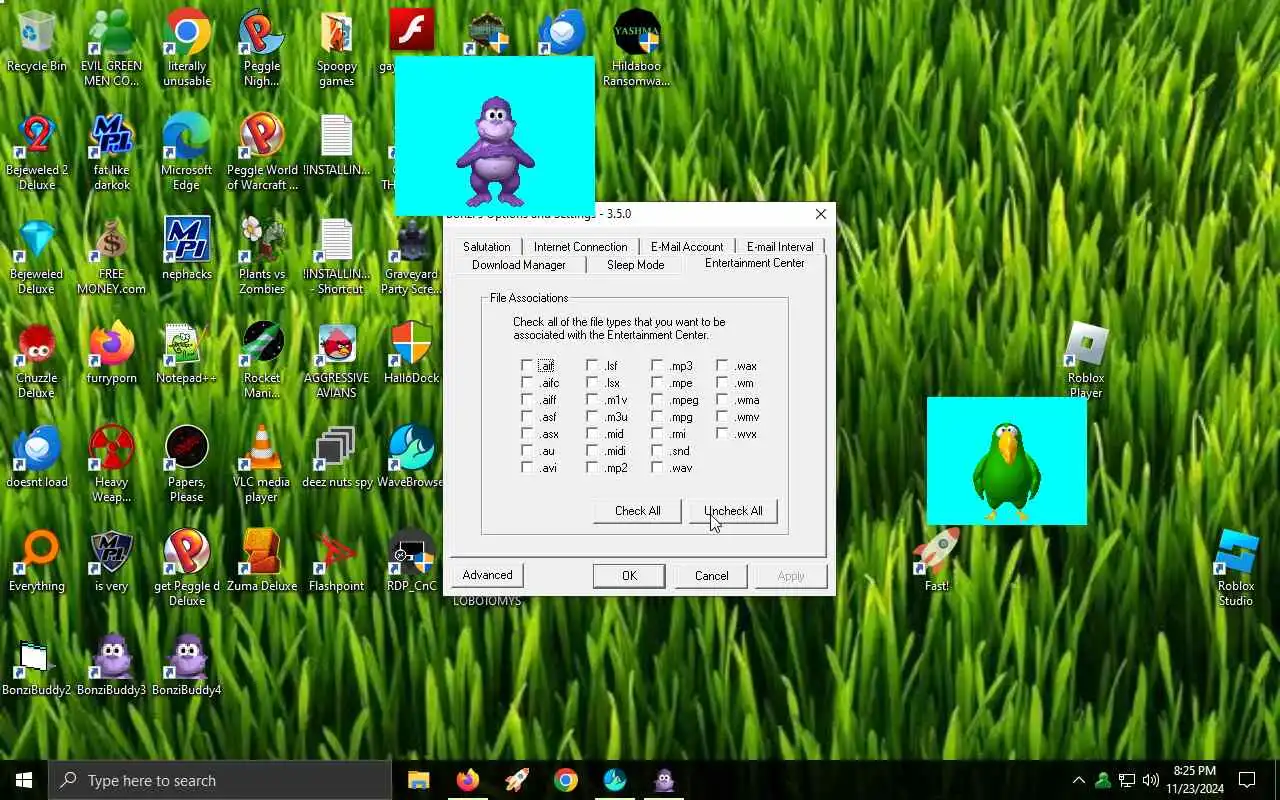
Task: Tick the .wav checkbox
Action: click(x=657, y=468)
